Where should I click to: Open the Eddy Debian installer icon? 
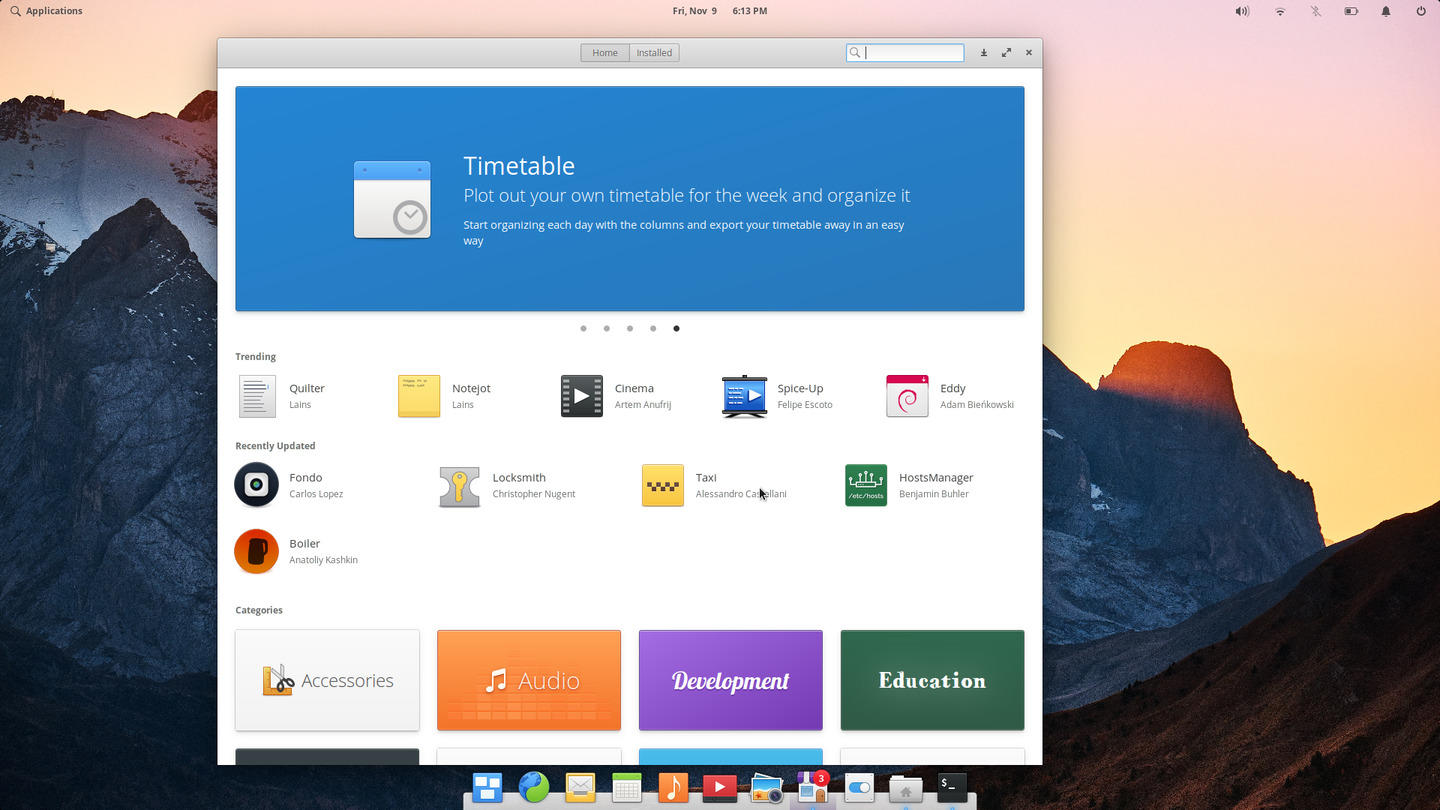[x=907, y=396]
